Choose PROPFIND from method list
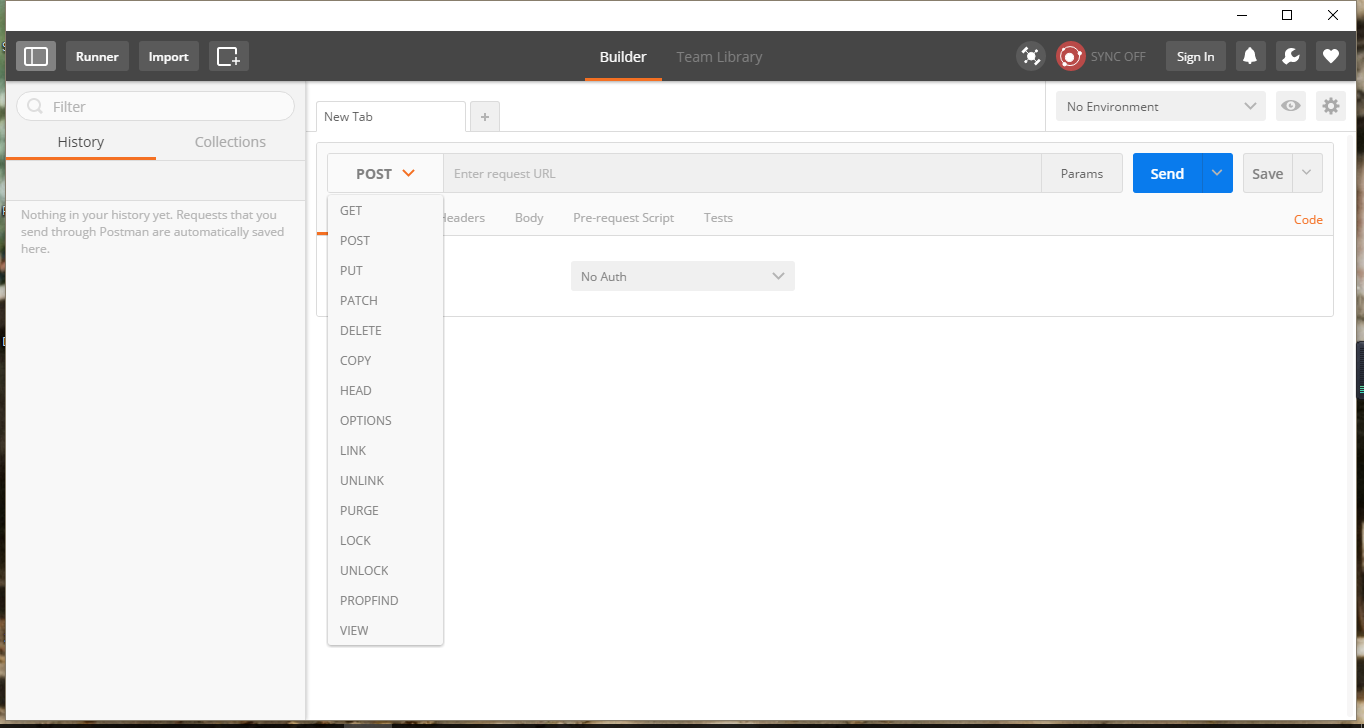1364x728 pixels. pyautogui.click(x=385, y=601)
